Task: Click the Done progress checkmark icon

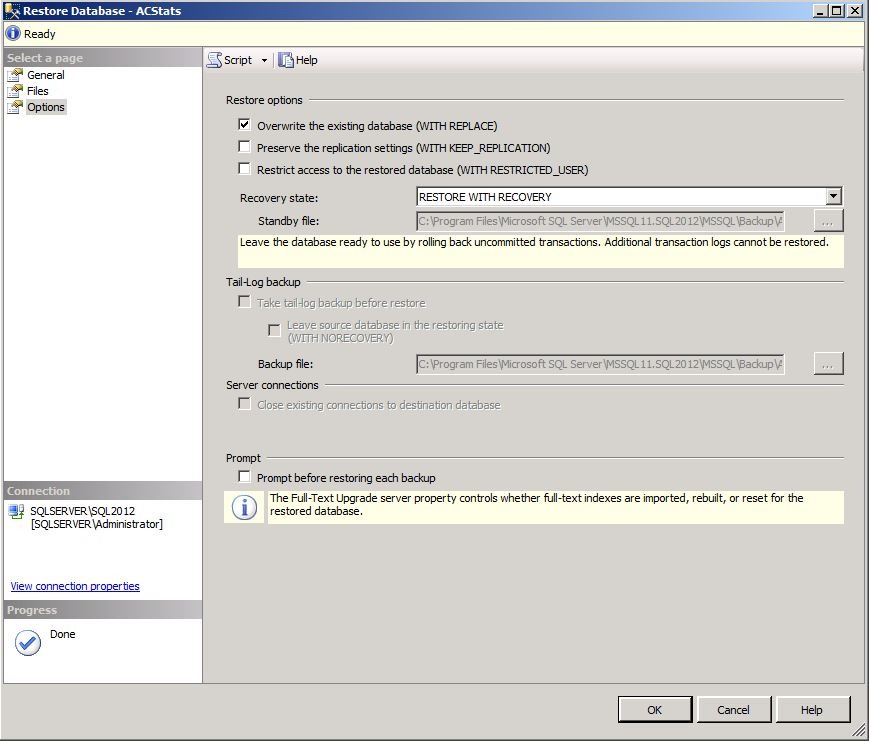Action: pos(28,643)
